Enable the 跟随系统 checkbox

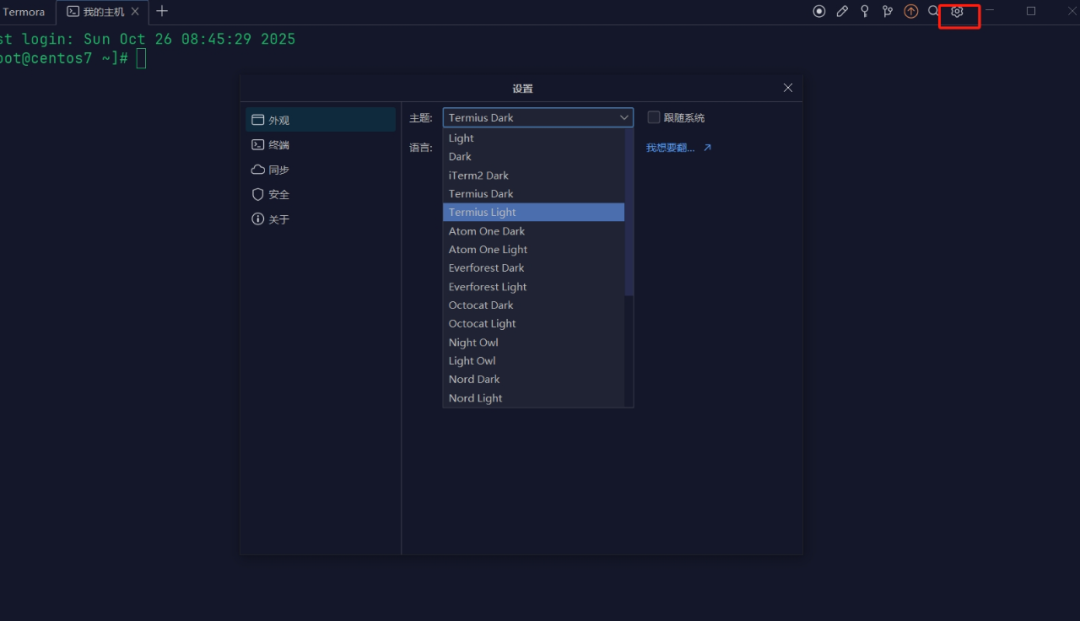coord(654,117)
